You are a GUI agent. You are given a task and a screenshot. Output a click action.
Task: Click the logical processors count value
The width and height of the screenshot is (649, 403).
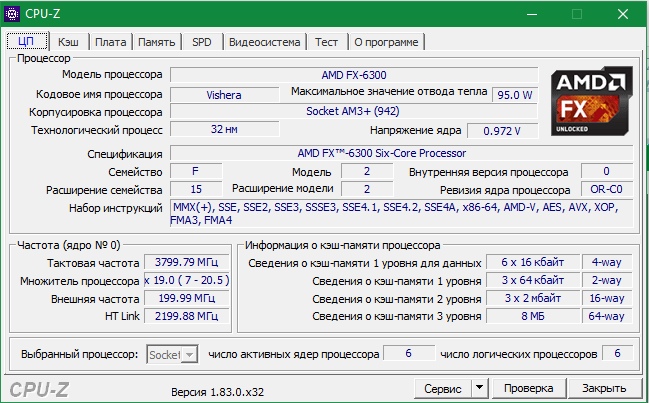618,353
